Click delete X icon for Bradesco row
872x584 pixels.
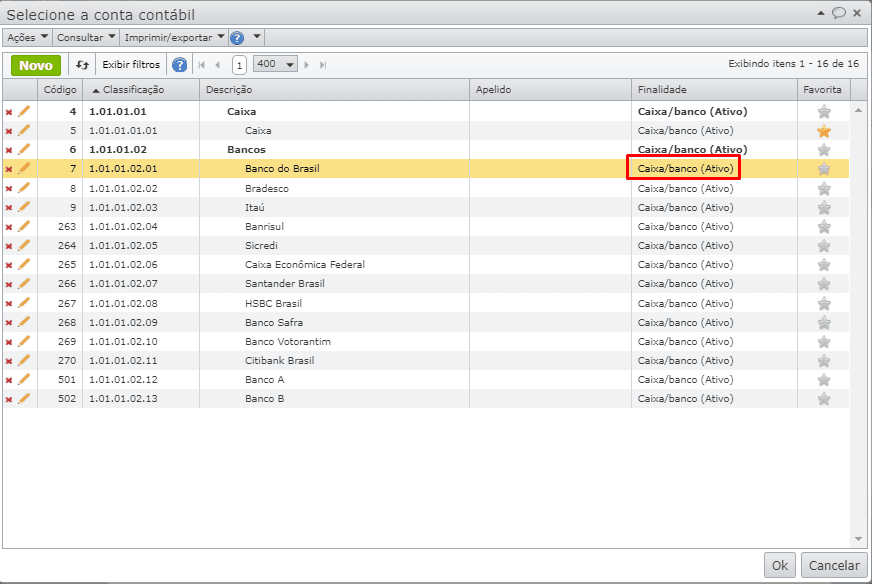tap(9, 189)
